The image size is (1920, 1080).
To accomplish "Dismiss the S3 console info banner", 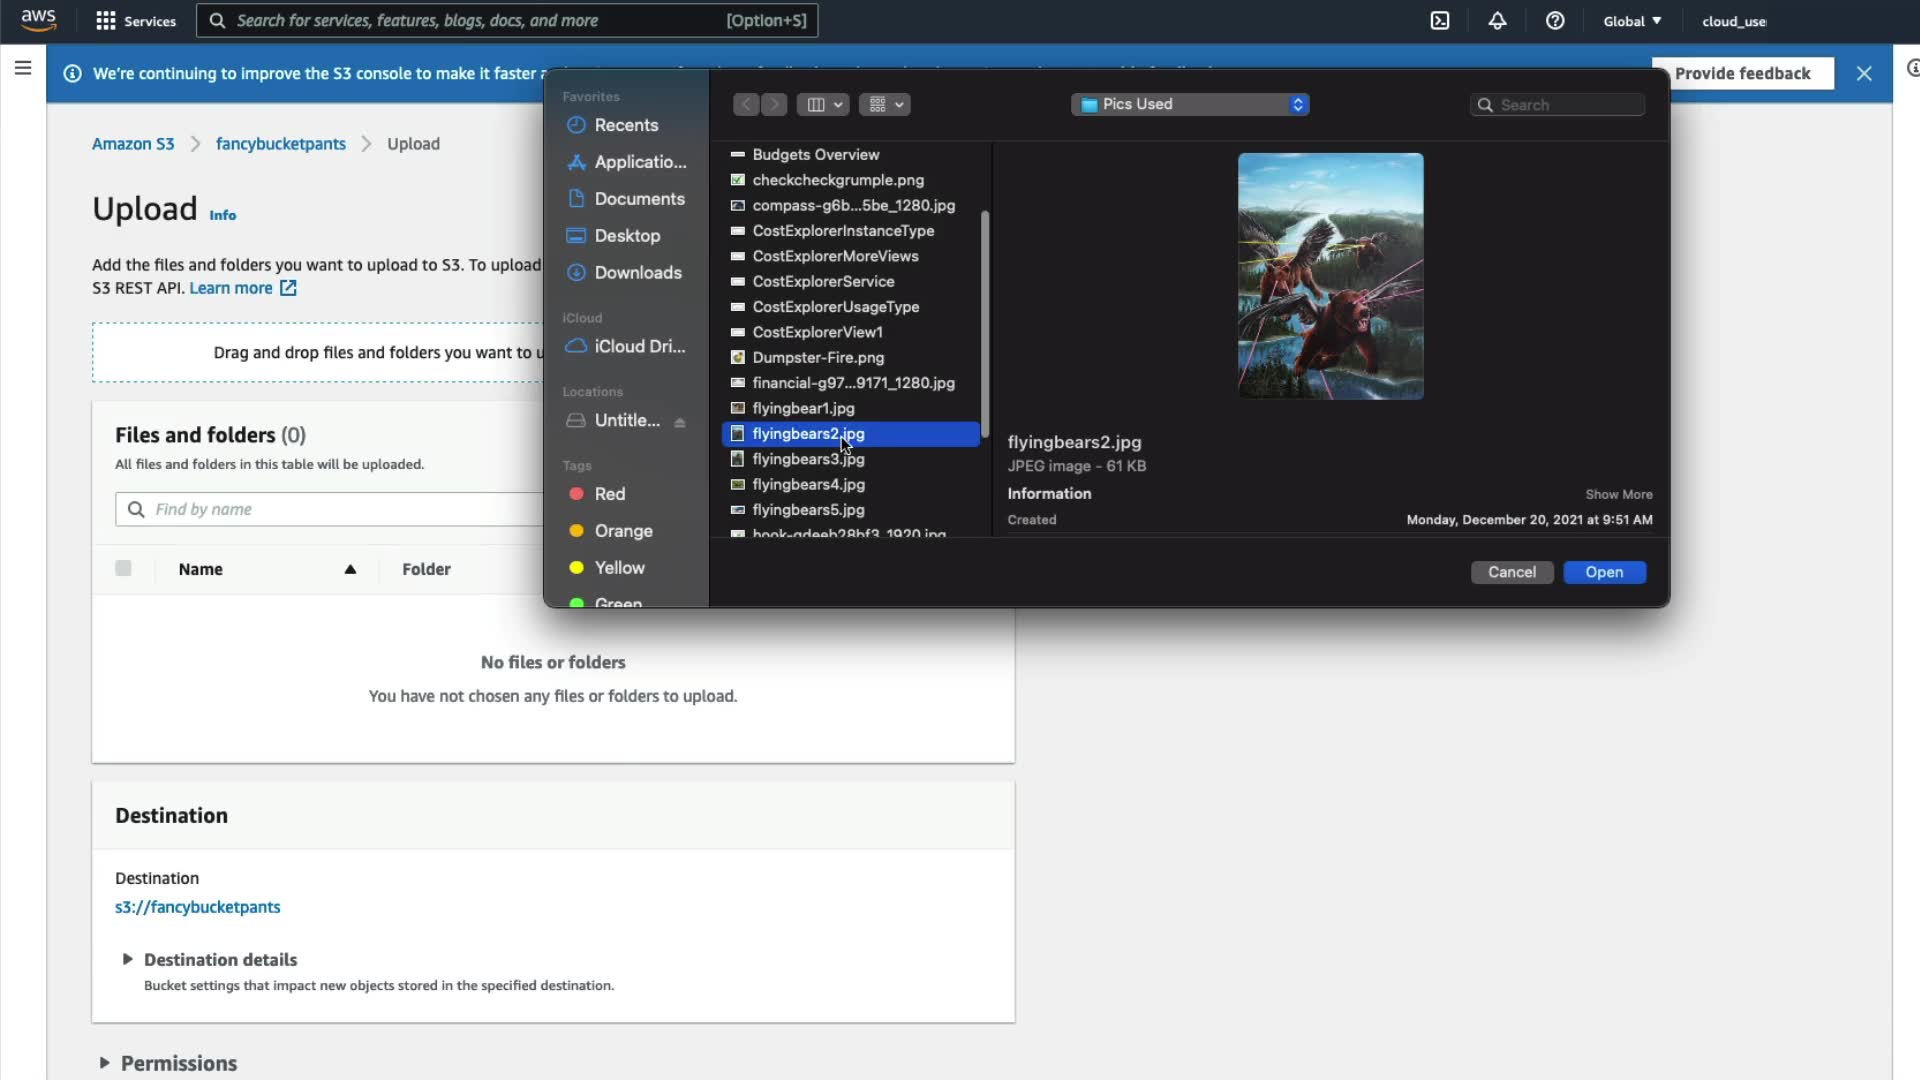I will 1864,73.
